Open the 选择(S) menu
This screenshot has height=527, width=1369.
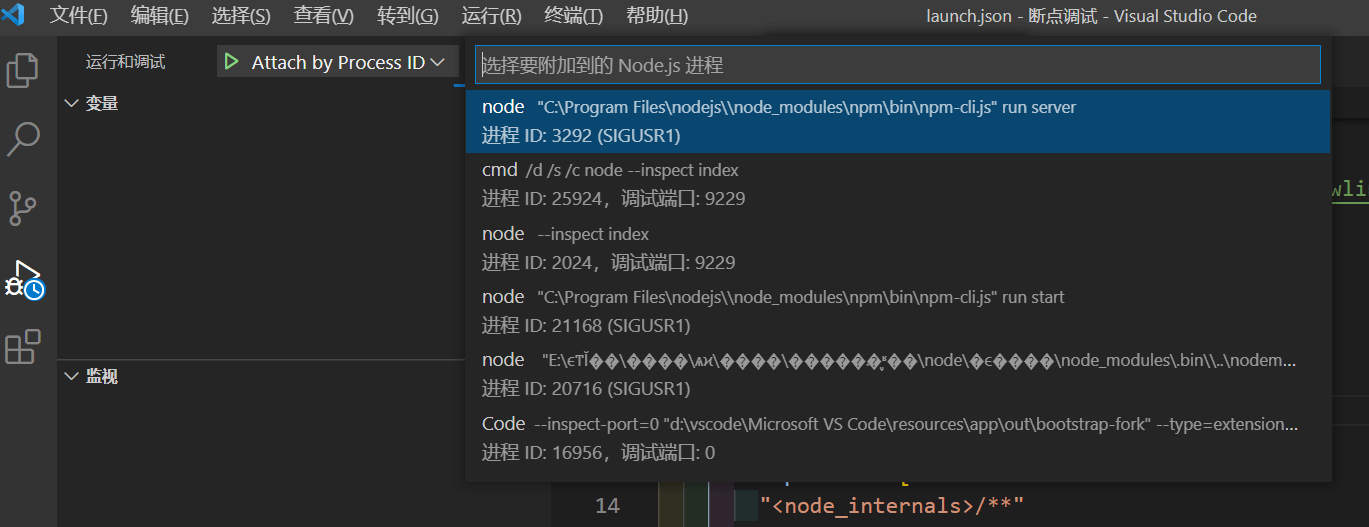point(241,16)
